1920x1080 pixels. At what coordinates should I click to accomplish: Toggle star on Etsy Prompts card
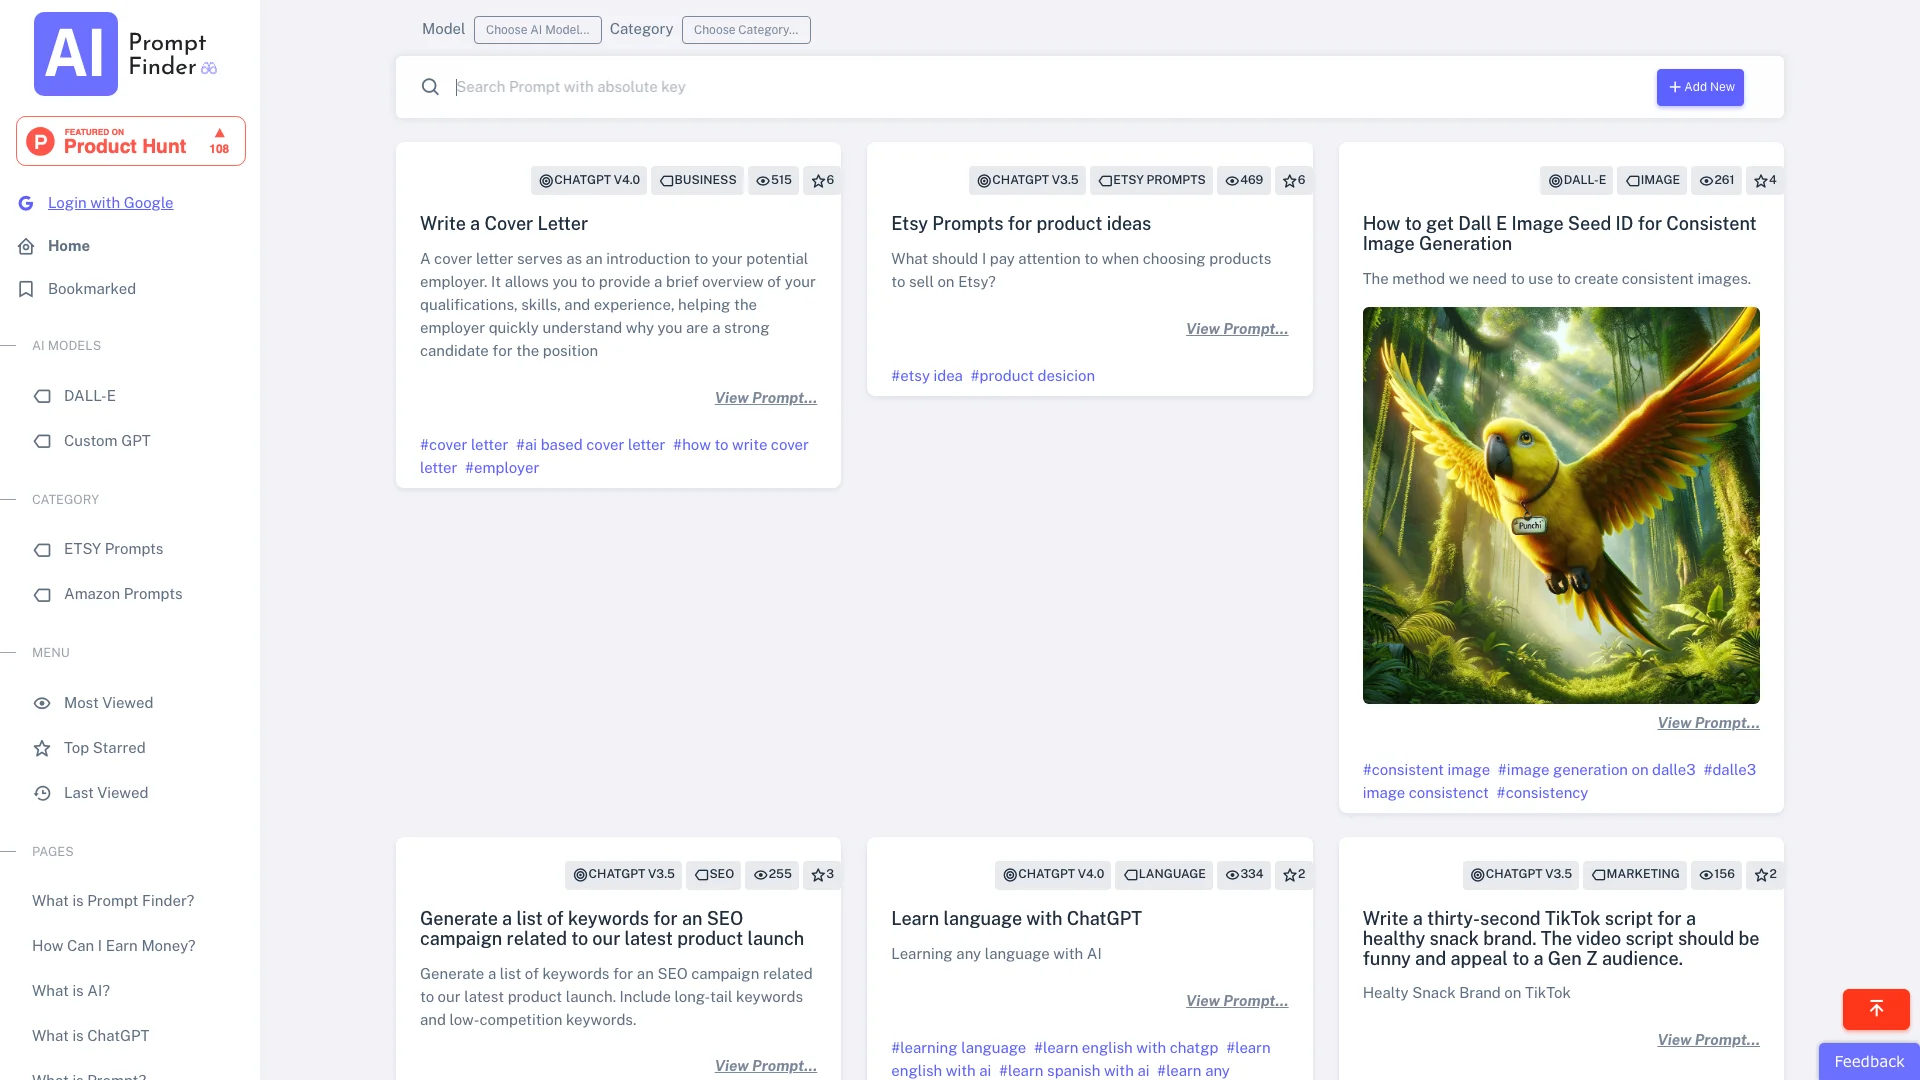1290,179
